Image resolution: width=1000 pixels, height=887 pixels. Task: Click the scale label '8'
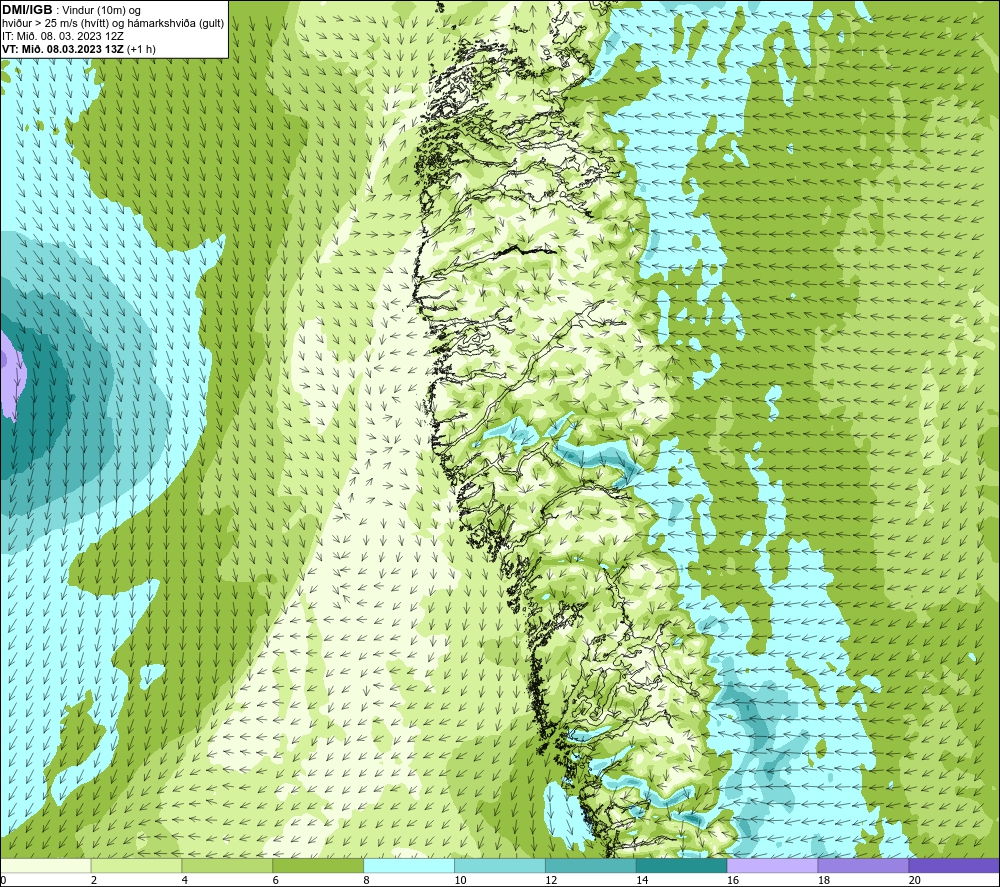pos(366,880)
